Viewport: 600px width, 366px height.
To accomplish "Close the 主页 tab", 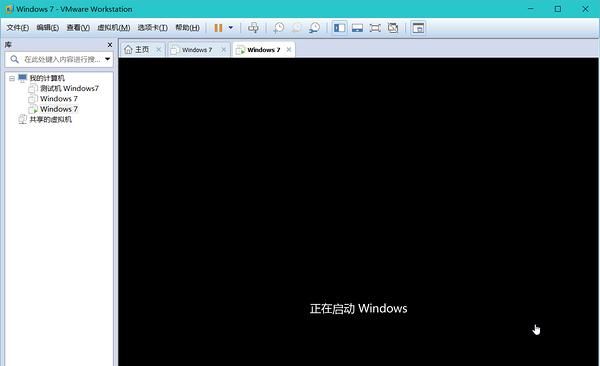I will click(x=158, y=50).
